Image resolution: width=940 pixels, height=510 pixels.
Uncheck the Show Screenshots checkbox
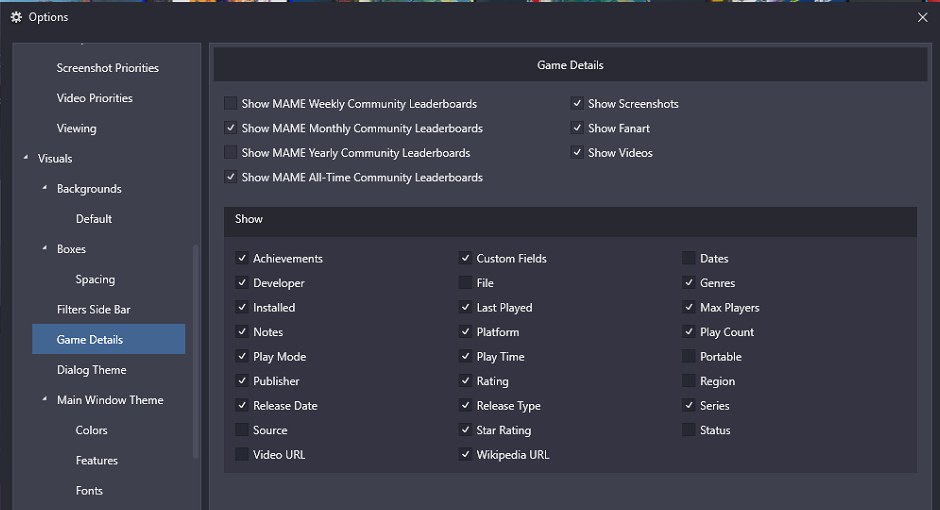577,103
